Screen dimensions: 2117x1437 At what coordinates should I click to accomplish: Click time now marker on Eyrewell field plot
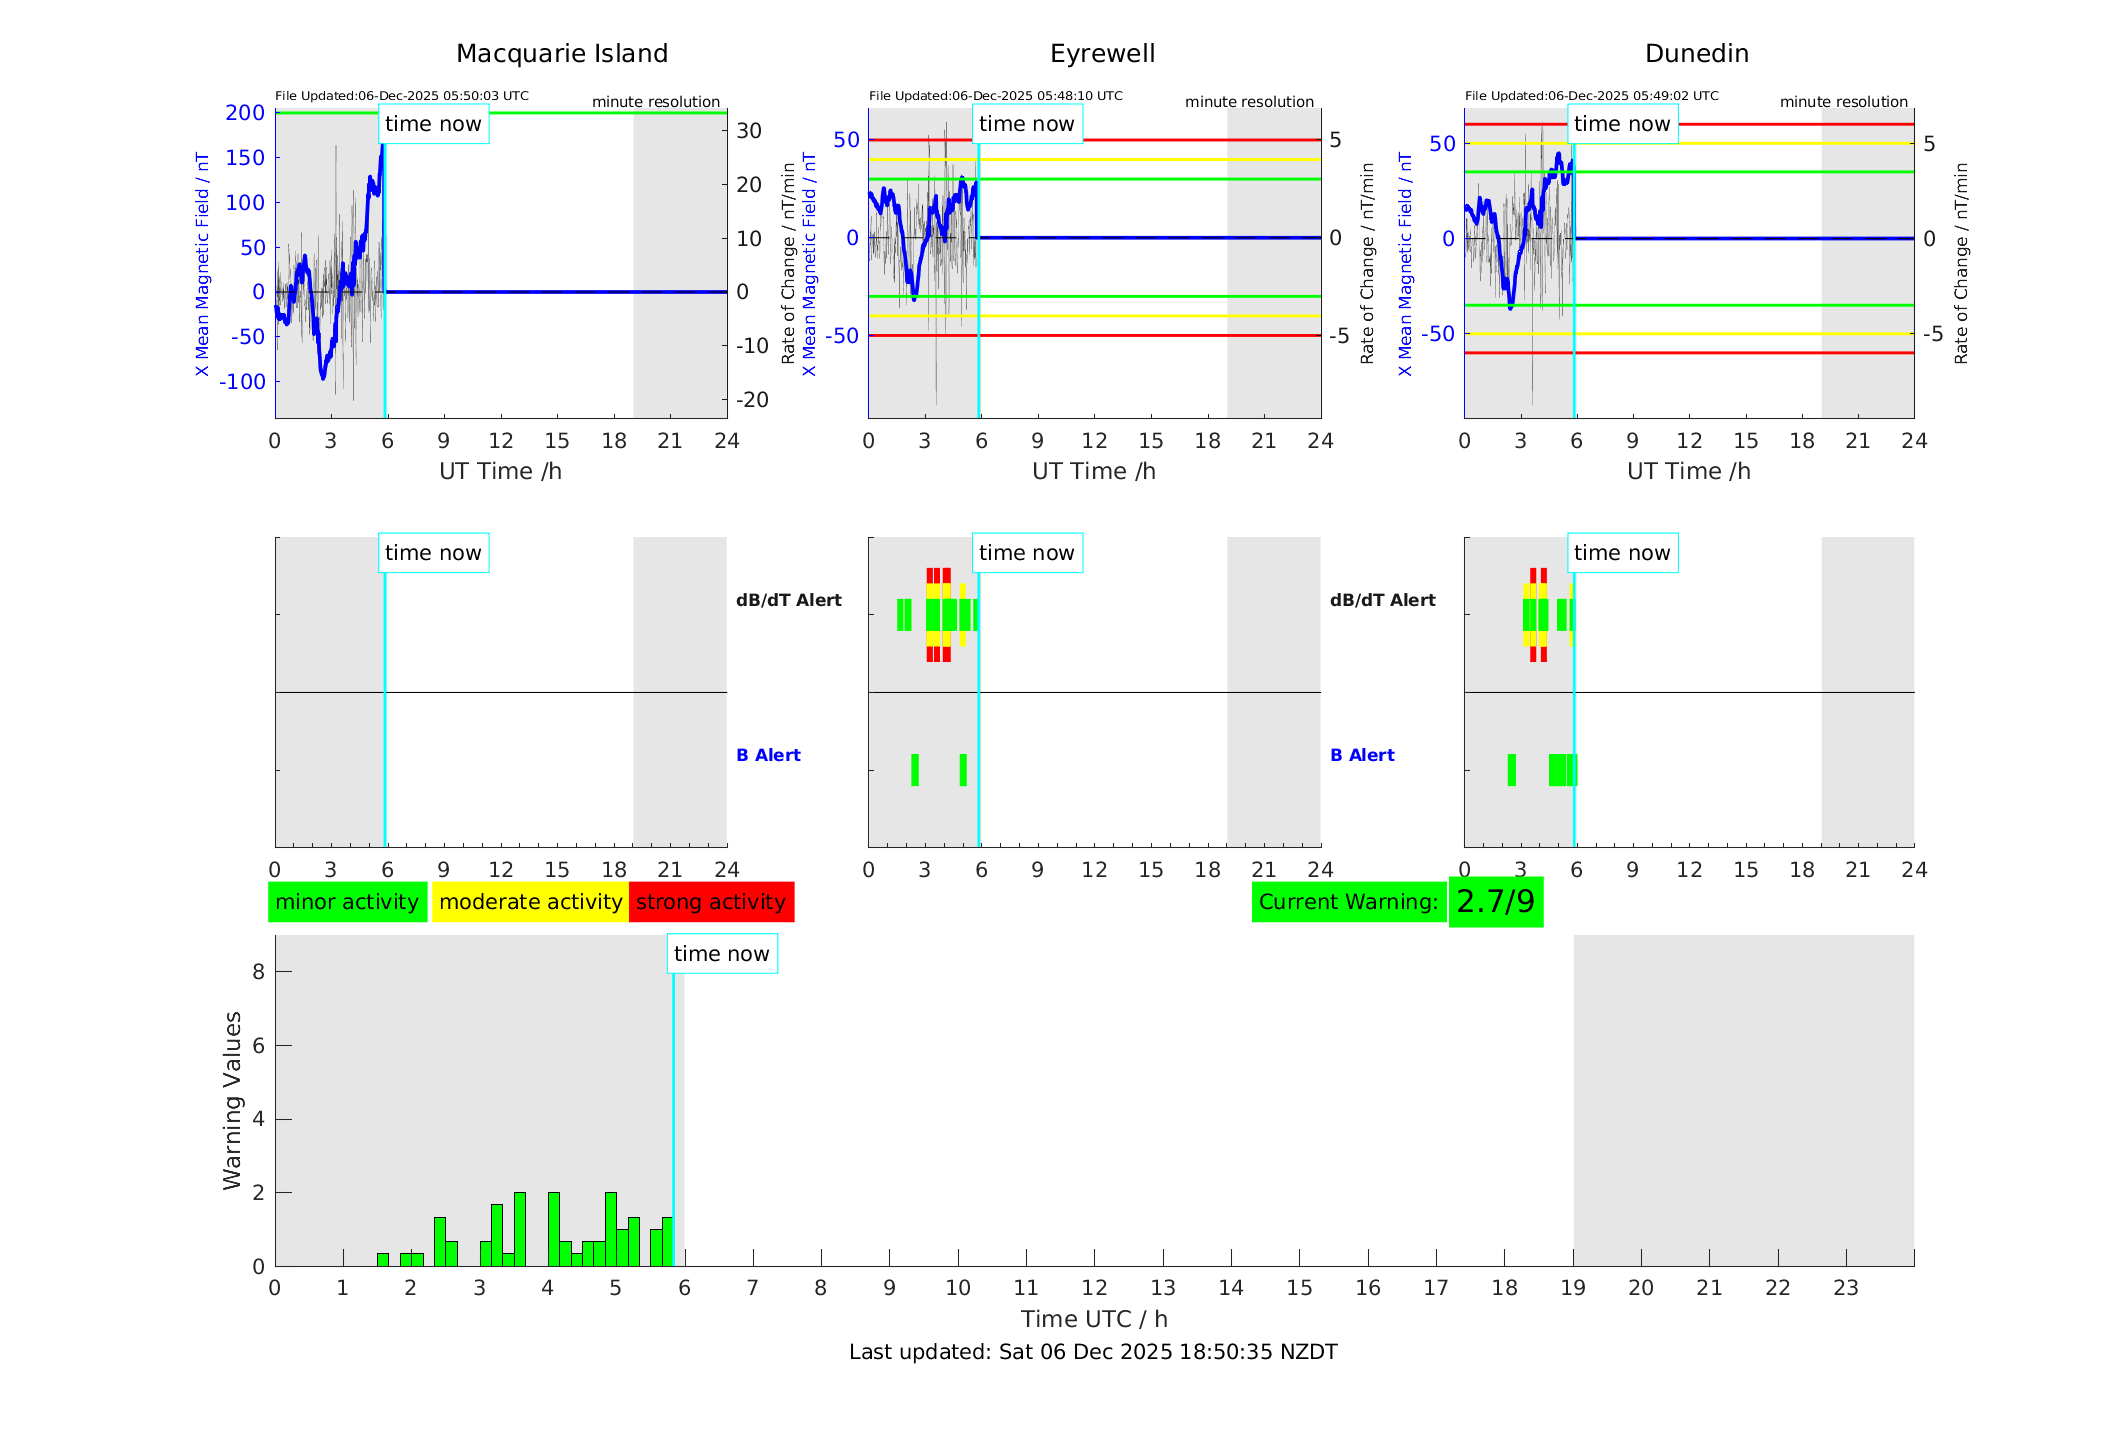[1026, 124]
